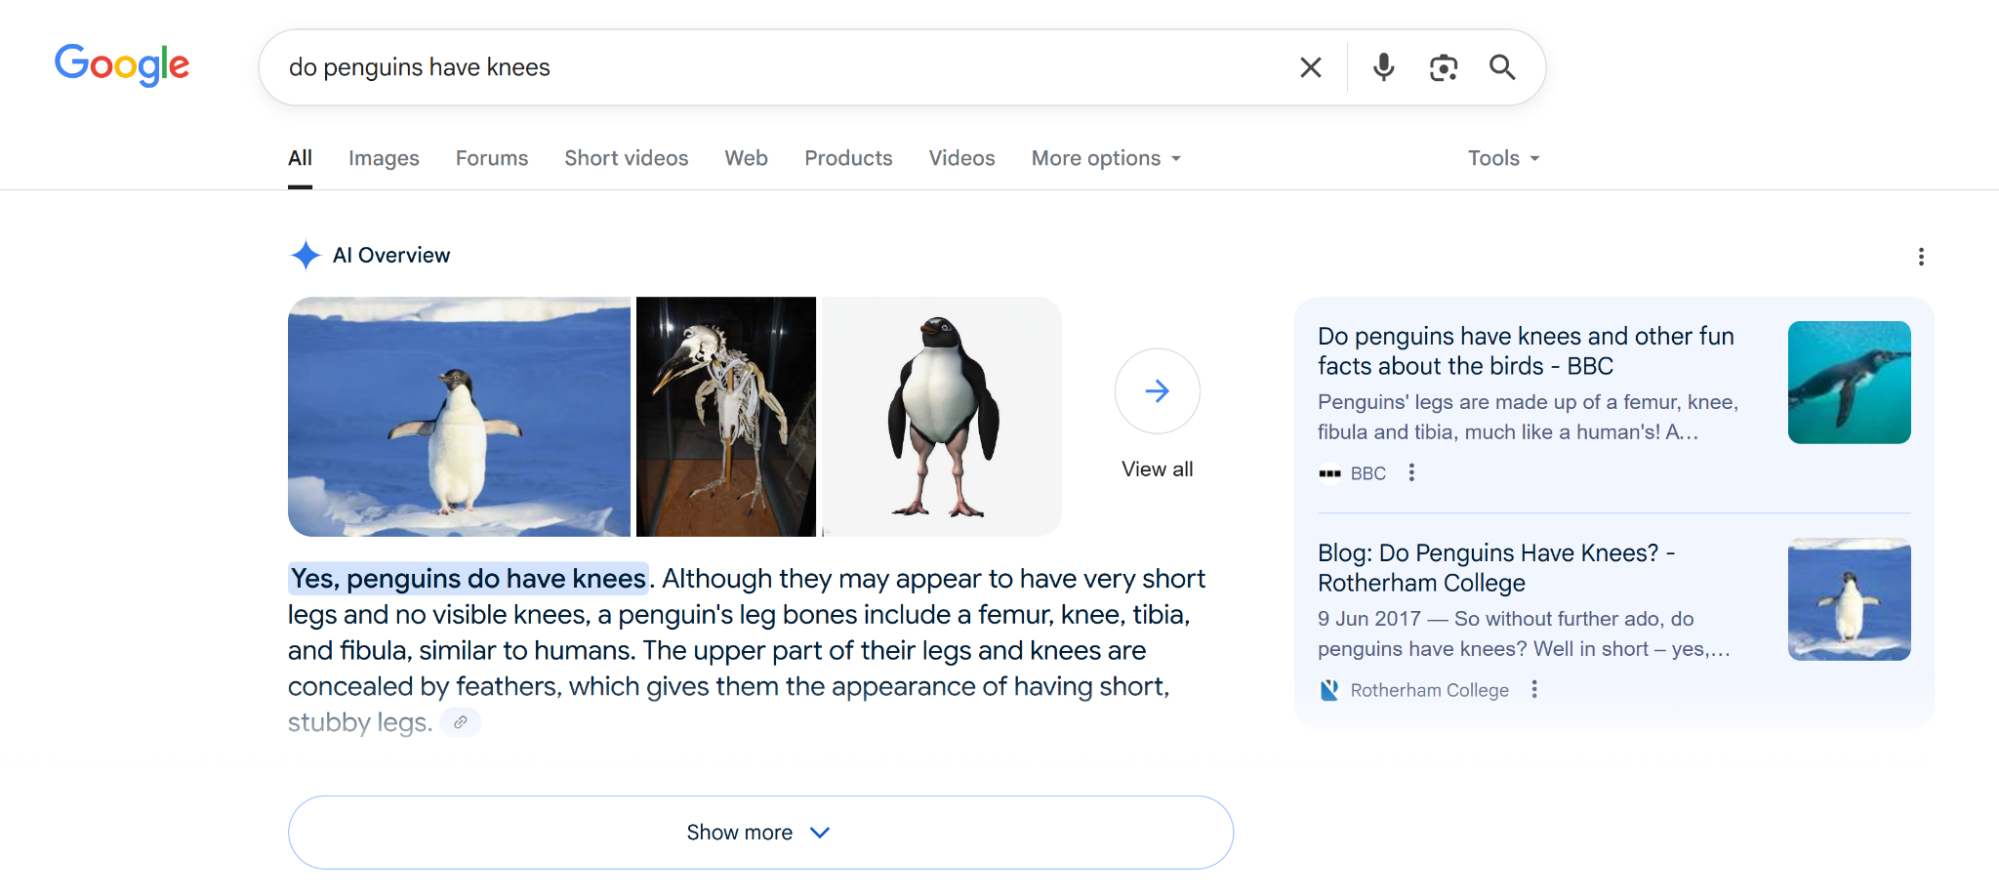This screenshot has width=1999, height=893.
Task: Click the BBC source name
Action: pos(1368,473)
